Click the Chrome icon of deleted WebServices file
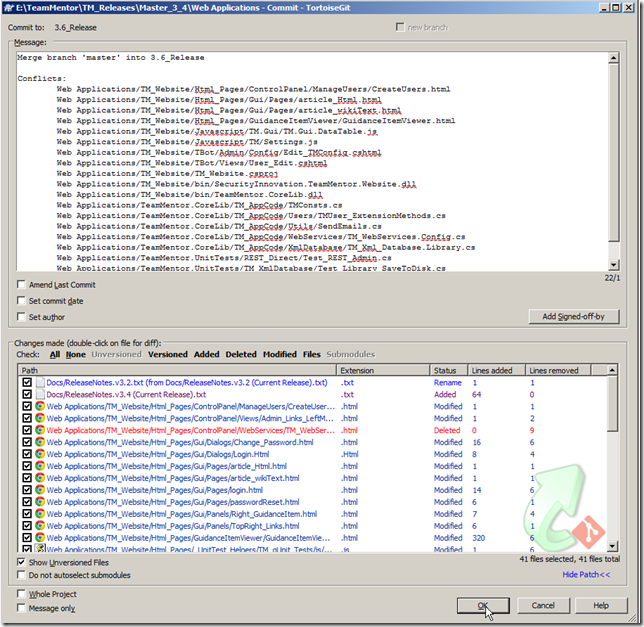The height and width of the screenshot is (627, 644). [x=40, y=430]
